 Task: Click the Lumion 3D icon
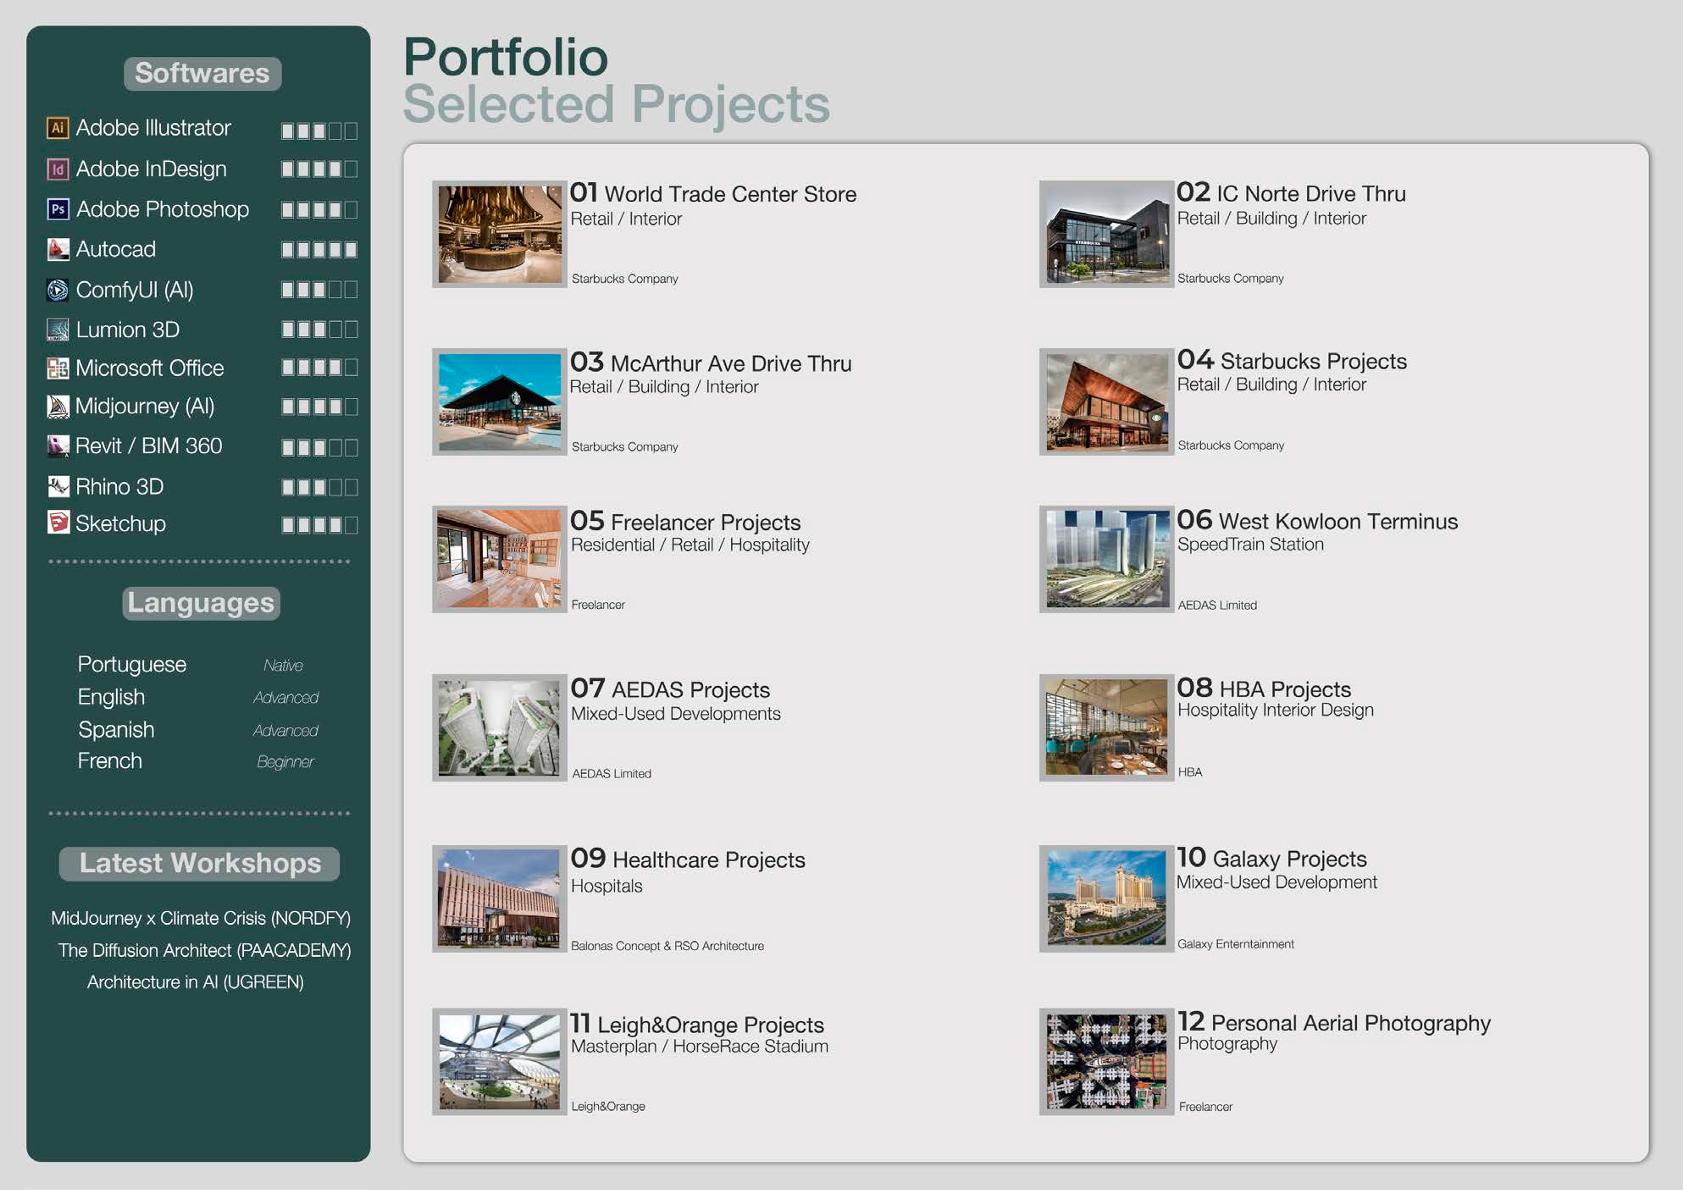58,329
